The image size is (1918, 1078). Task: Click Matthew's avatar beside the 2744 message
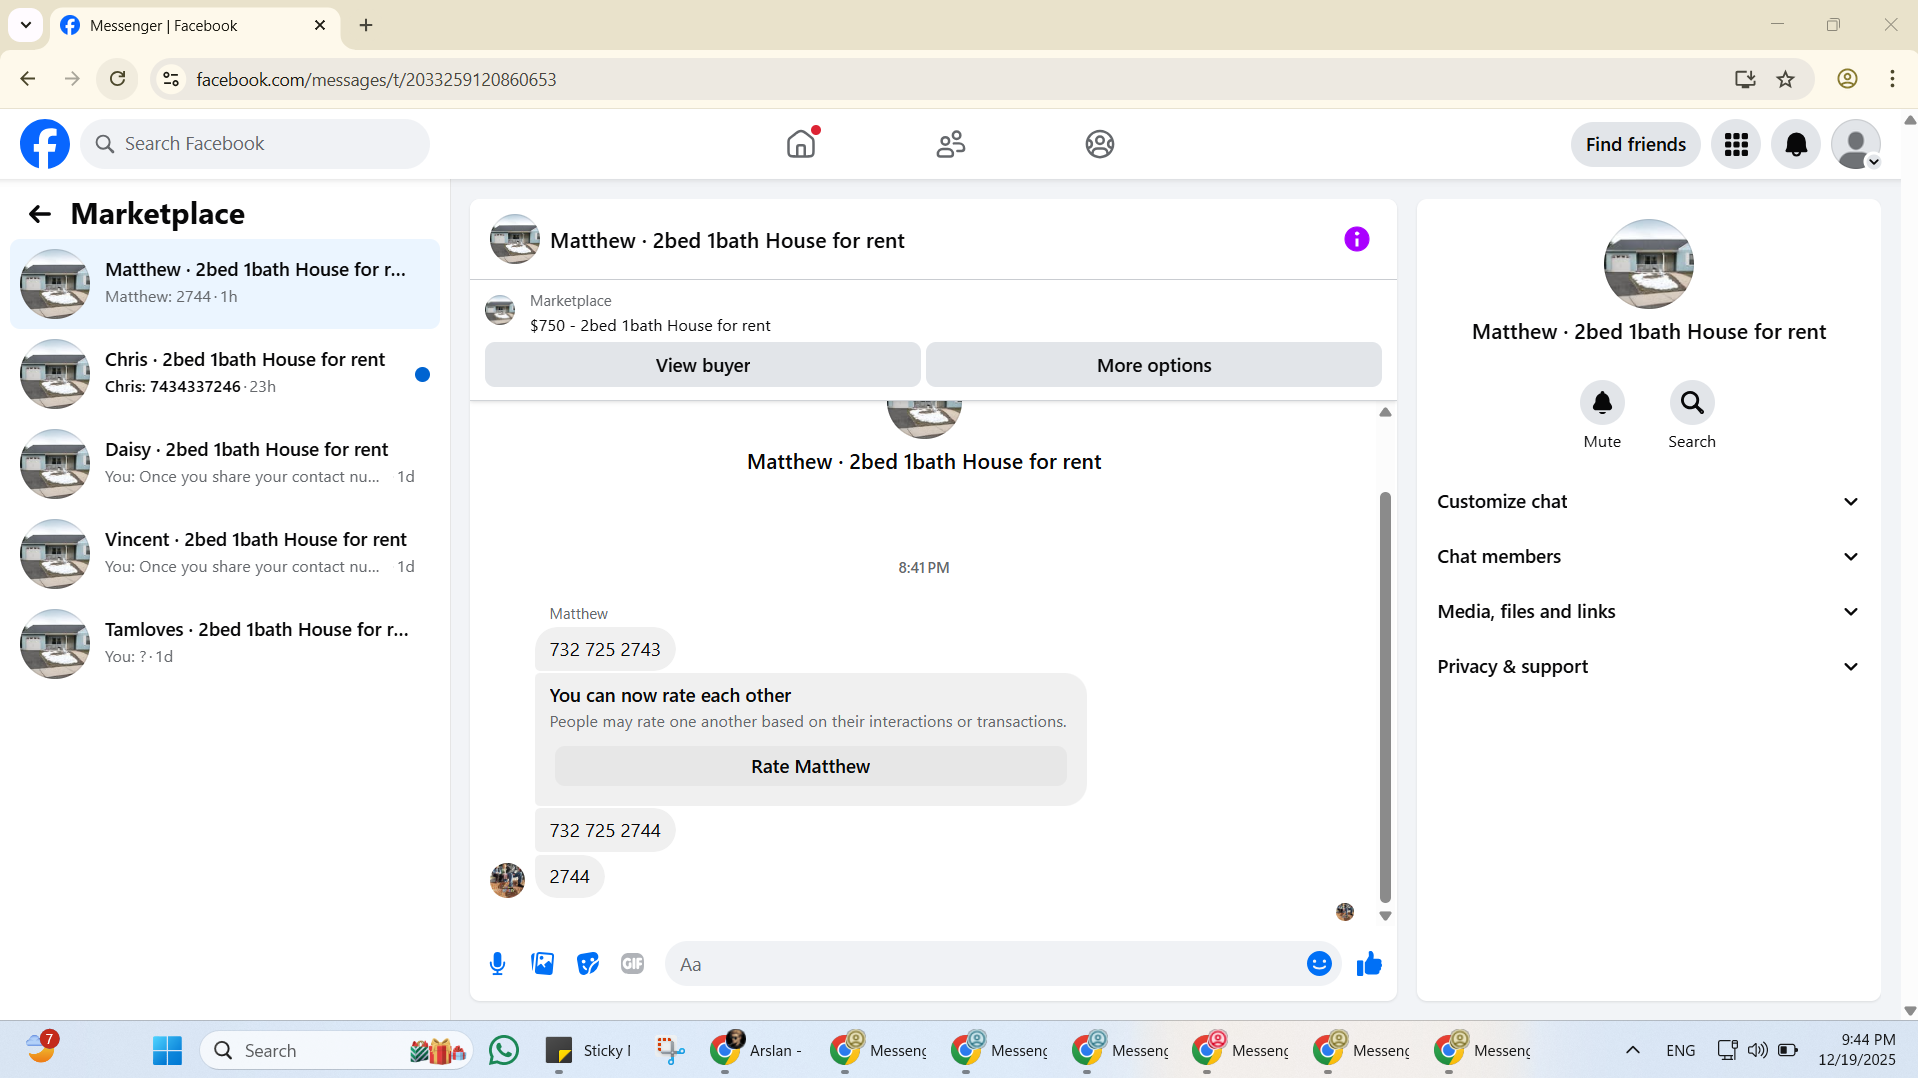507,880
